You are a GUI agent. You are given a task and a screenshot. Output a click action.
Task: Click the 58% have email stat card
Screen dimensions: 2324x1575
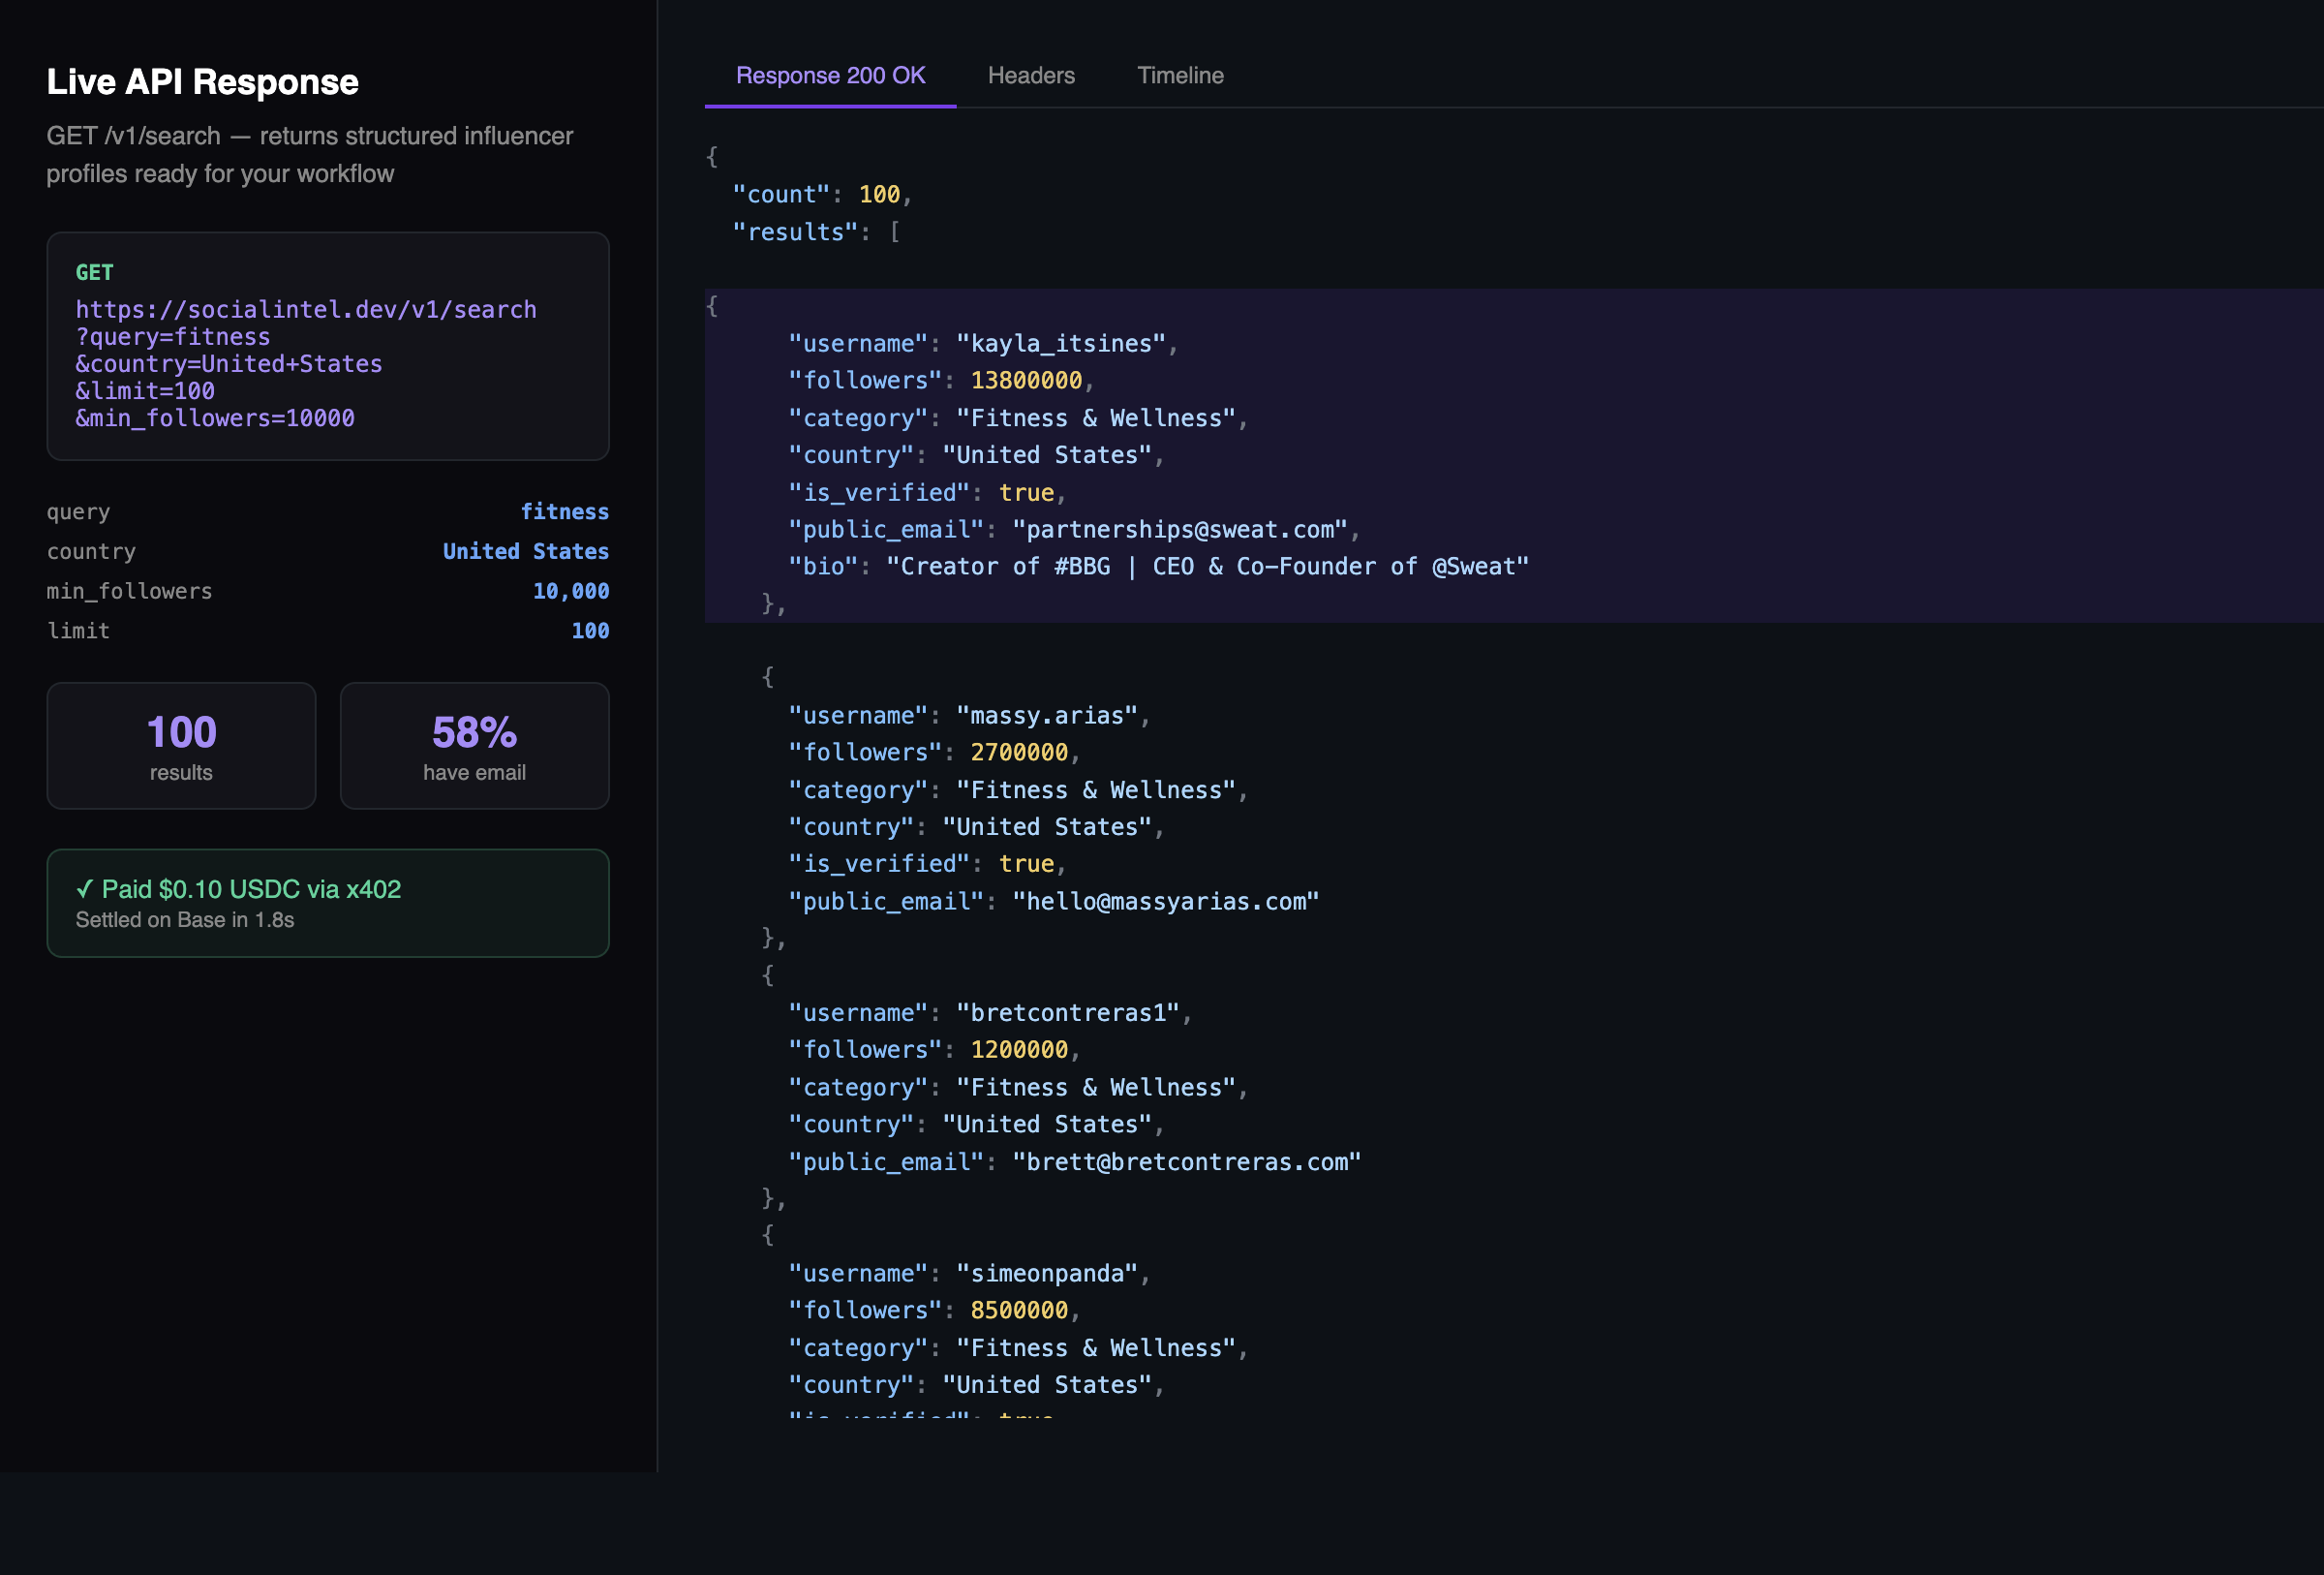[x=473, y=745]
